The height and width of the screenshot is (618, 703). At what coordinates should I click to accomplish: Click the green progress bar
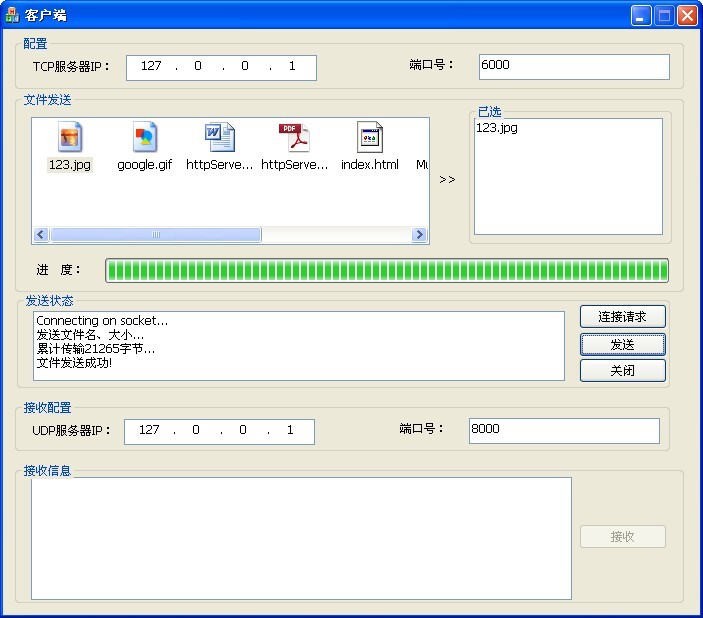coord(387,270)
